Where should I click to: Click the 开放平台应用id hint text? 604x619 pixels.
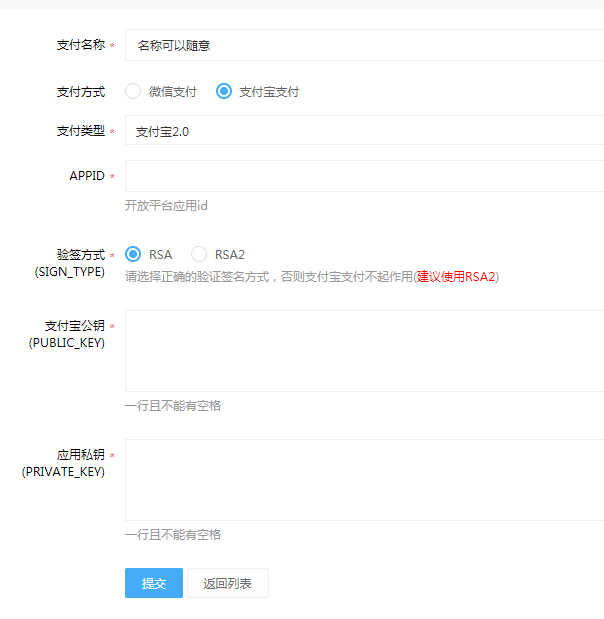[x=166, y=206]
